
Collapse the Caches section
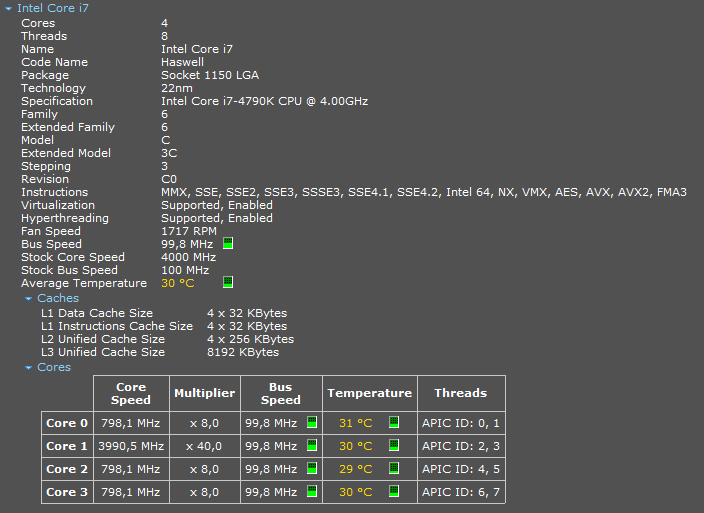click(x=29, y=298)
